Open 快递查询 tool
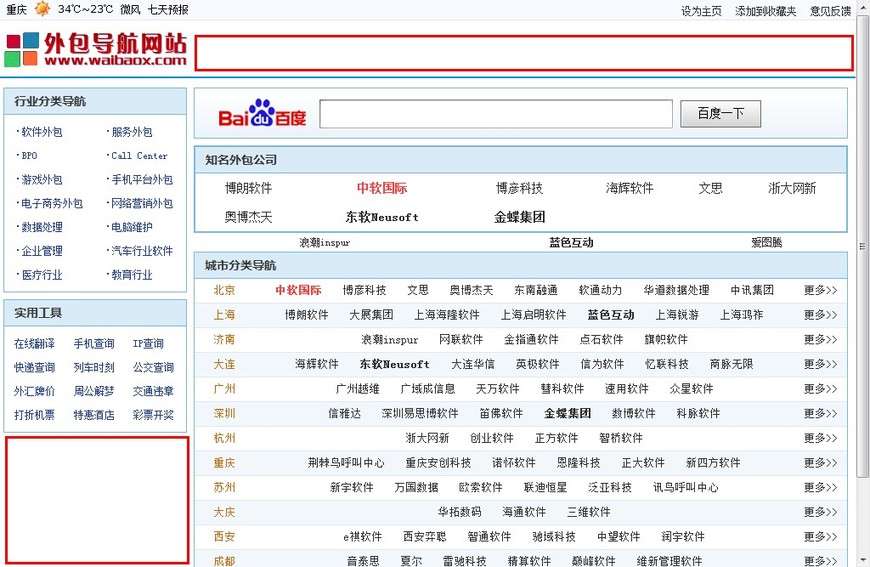 34,368
